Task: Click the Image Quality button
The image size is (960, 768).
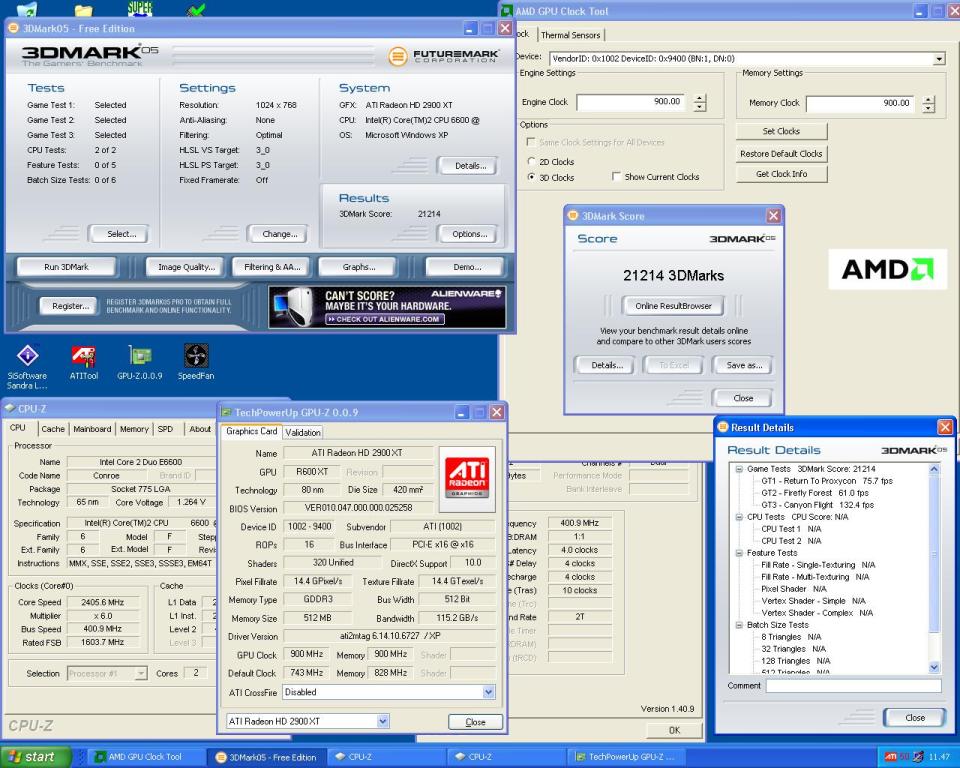Action: (x=186, y=267)
